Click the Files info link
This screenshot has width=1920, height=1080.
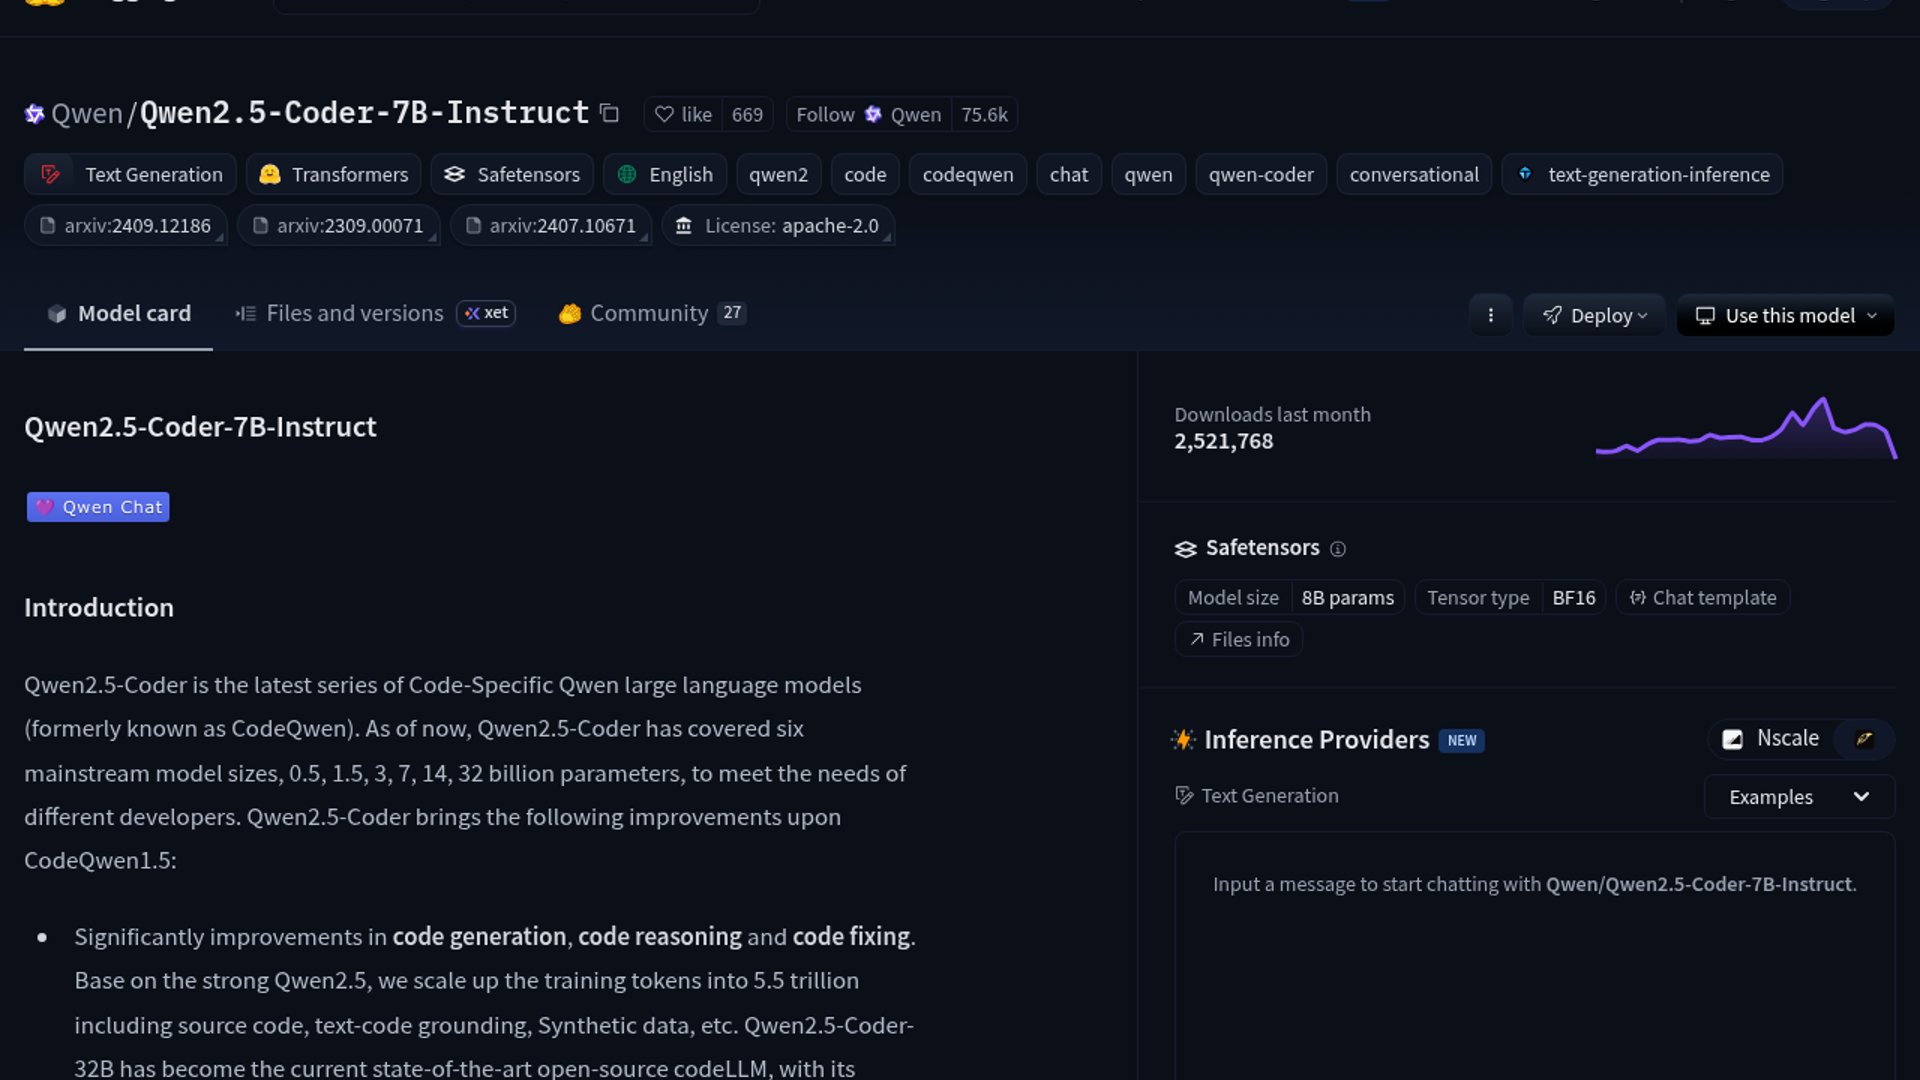point(1238,640)
